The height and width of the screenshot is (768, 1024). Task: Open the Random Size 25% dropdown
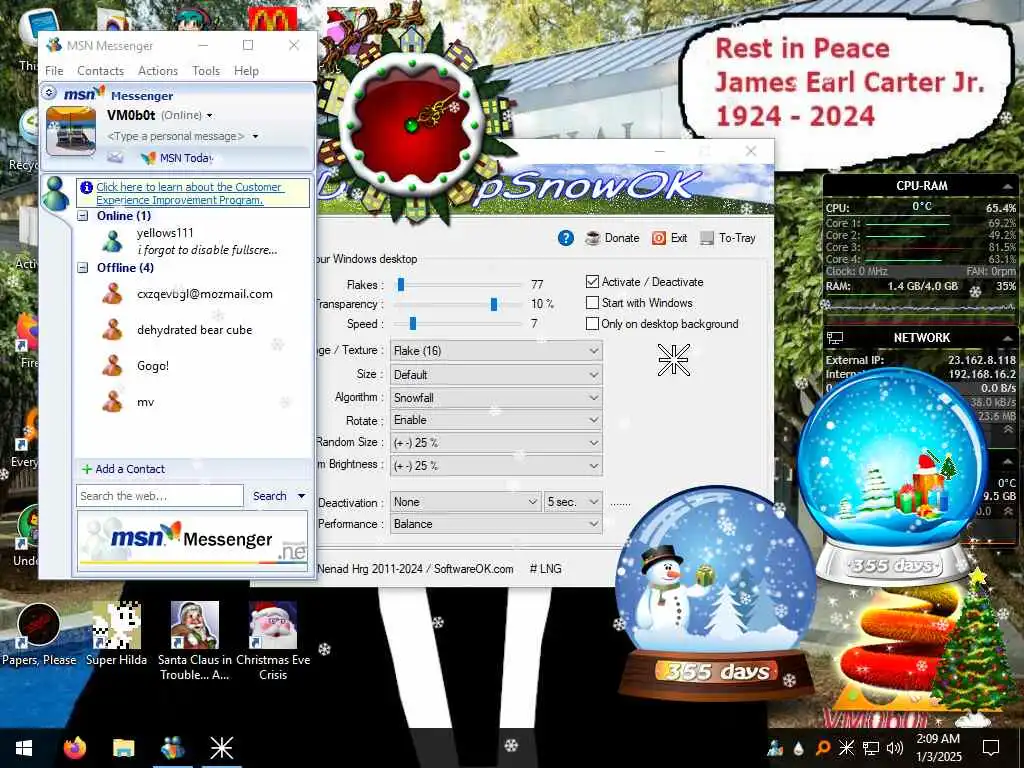[496, 443]
